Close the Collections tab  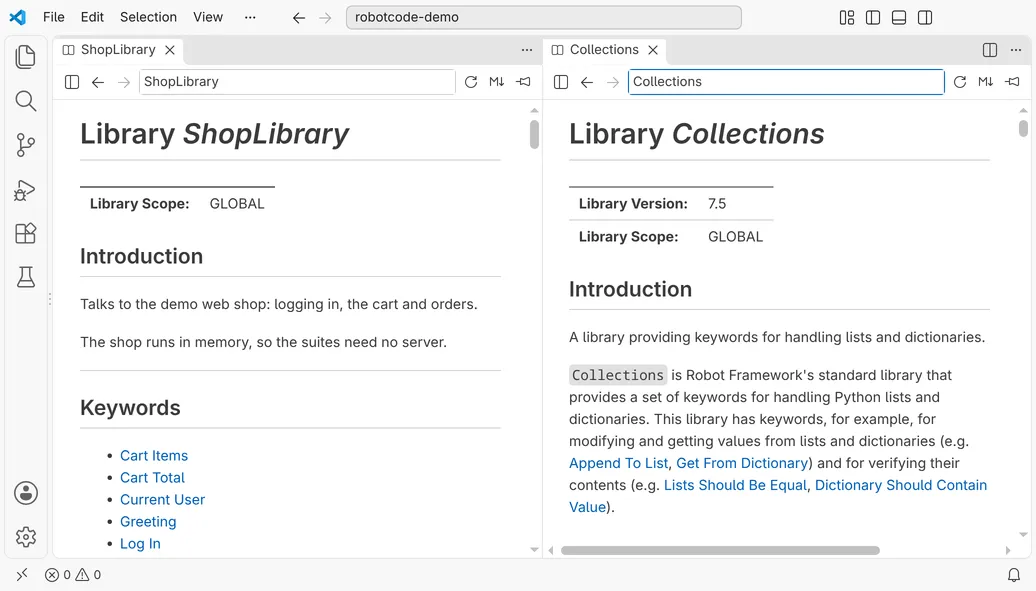point(653,50)
